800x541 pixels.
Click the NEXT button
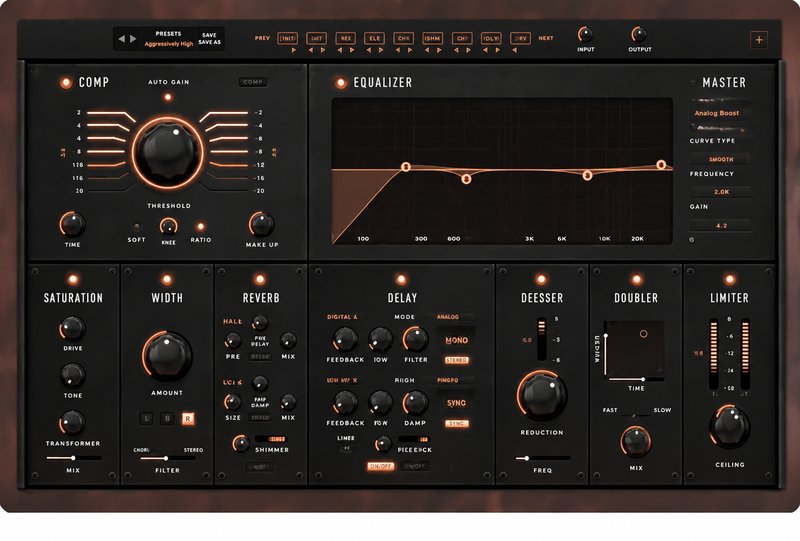pyautogui.click(x=546, y=38)
